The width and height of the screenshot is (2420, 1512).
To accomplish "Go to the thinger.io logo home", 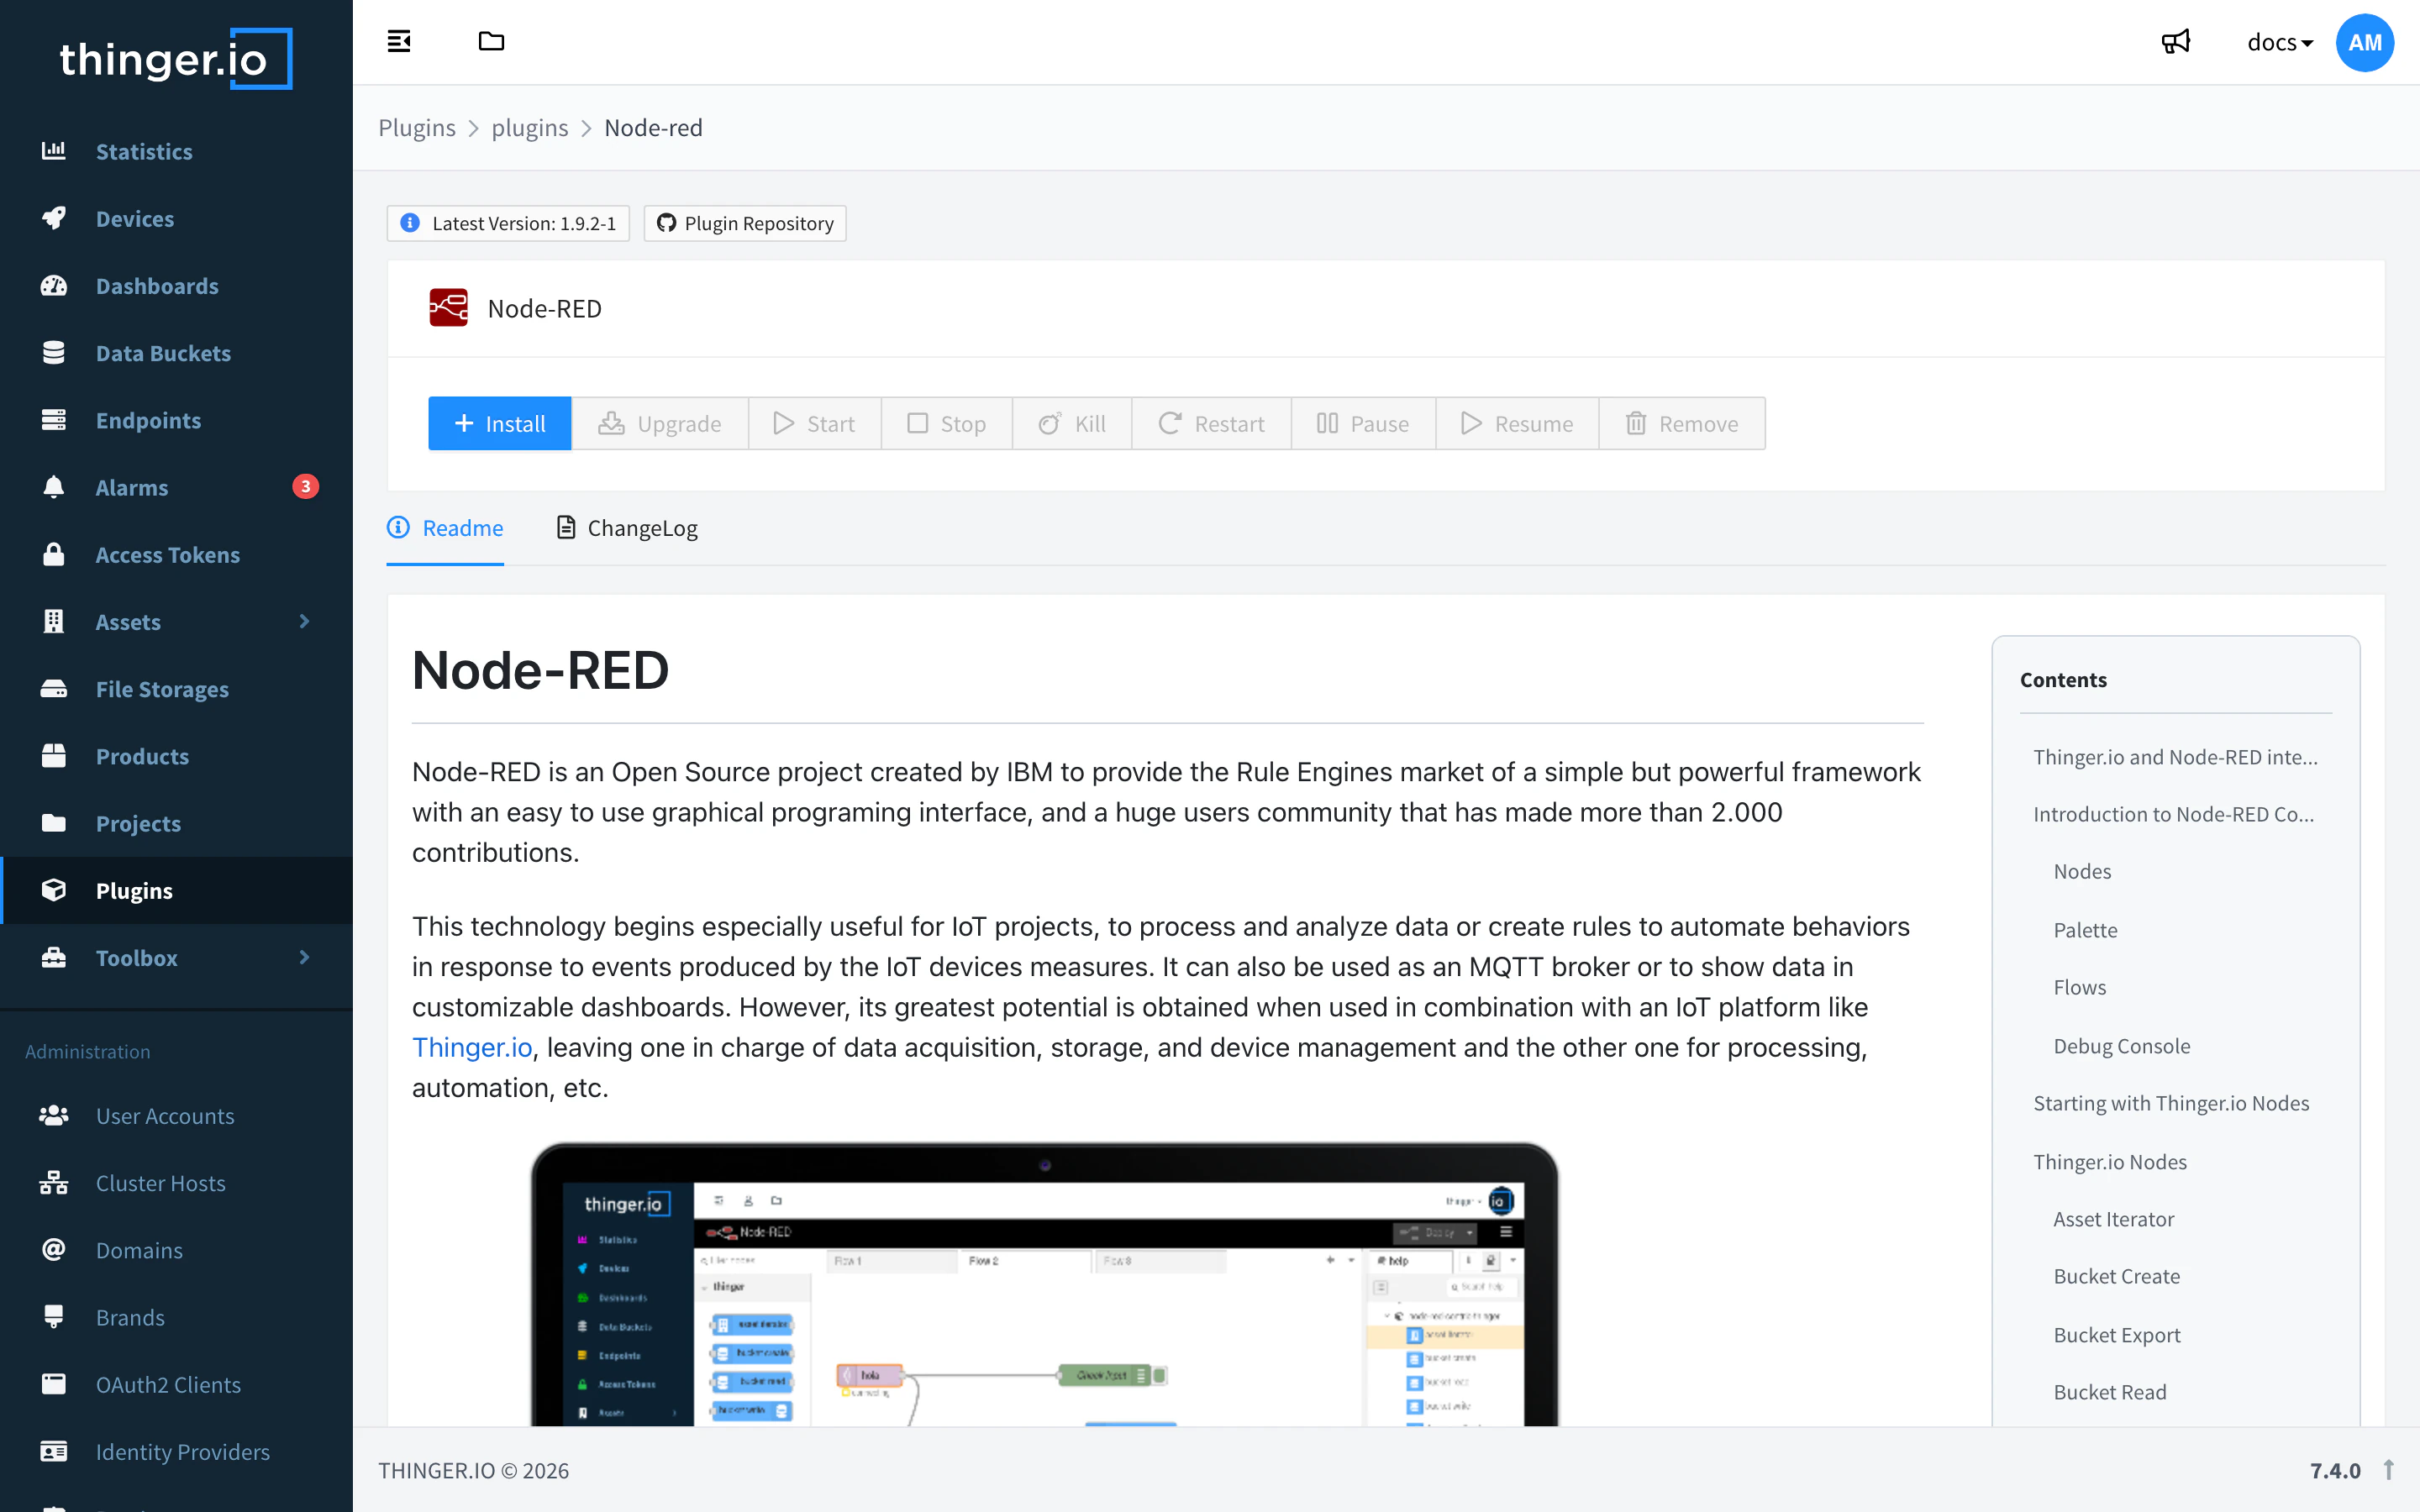I will tap(176, 59).
